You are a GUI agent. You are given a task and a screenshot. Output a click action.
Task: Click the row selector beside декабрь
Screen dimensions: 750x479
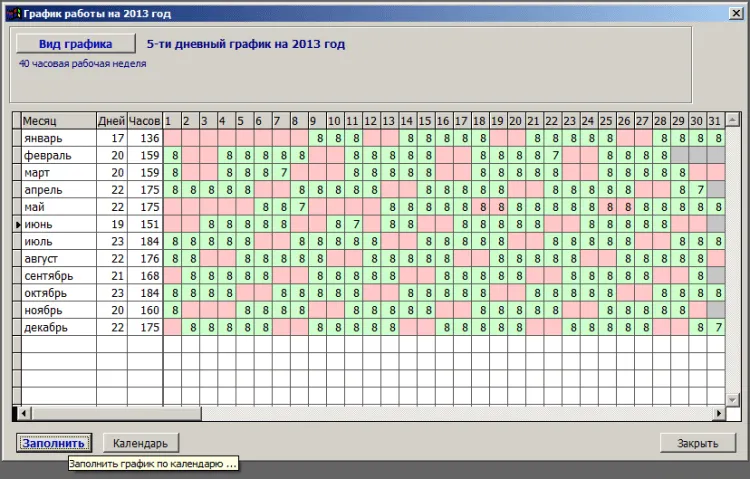(x=17, y=328)
